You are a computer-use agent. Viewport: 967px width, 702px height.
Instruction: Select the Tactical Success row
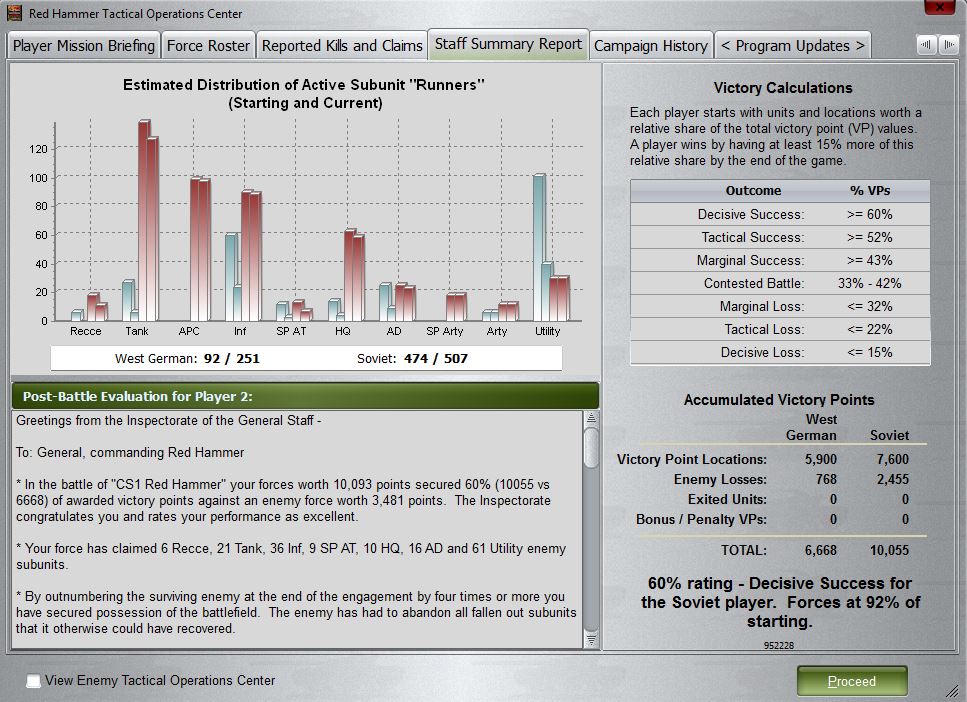pyautogui.click(x=780, y=237)
